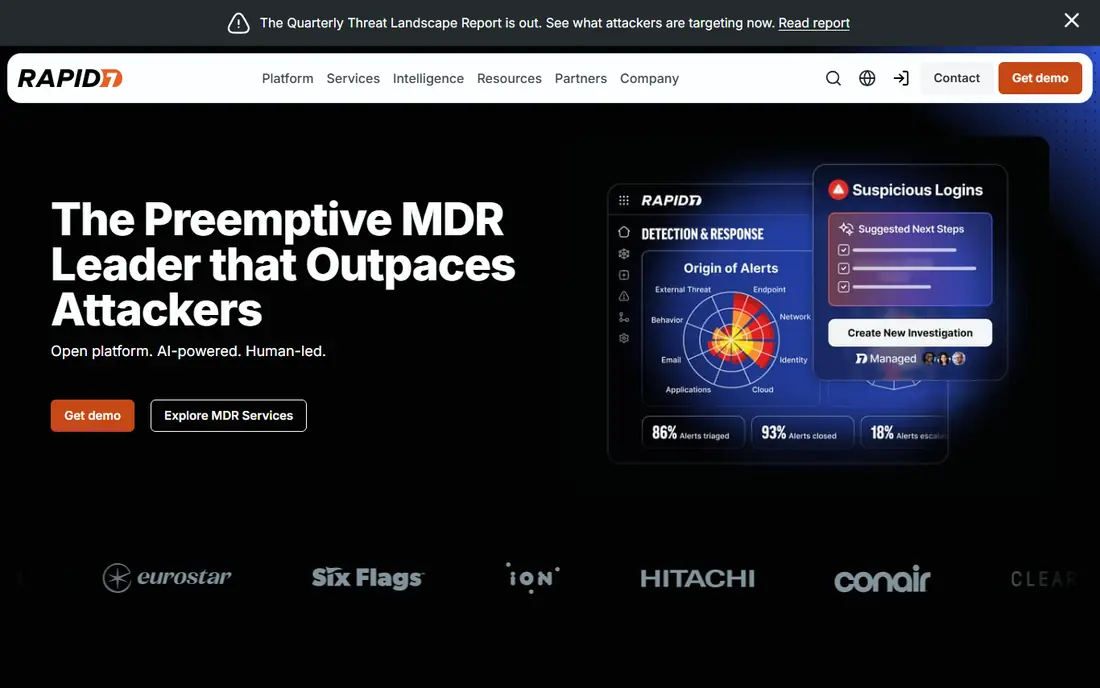Toggle the first suggested step checkbox

click(x=843, y=250)
